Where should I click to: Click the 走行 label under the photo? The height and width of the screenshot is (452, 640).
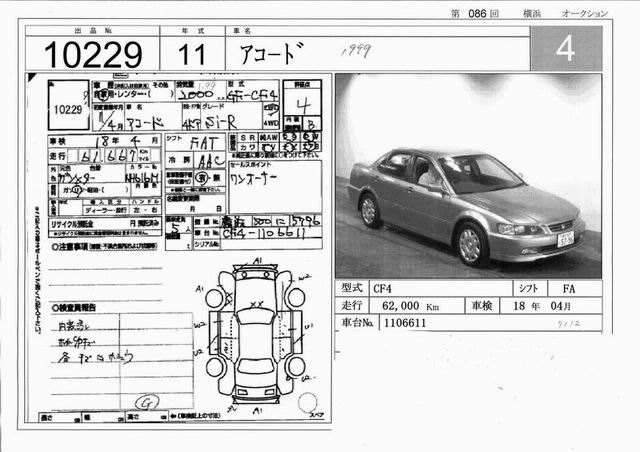tap(351, 305)
